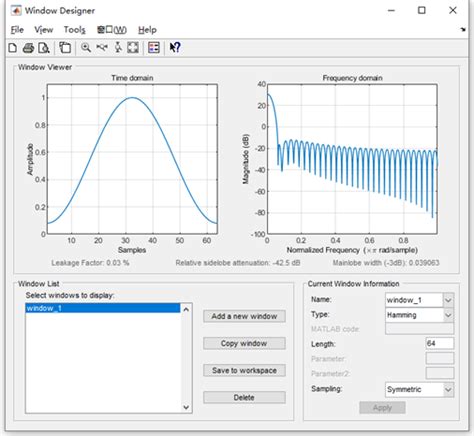This screenshot has height=436, width=474.
Task: Open the Tools menu
Action: (x=75, y=30)
